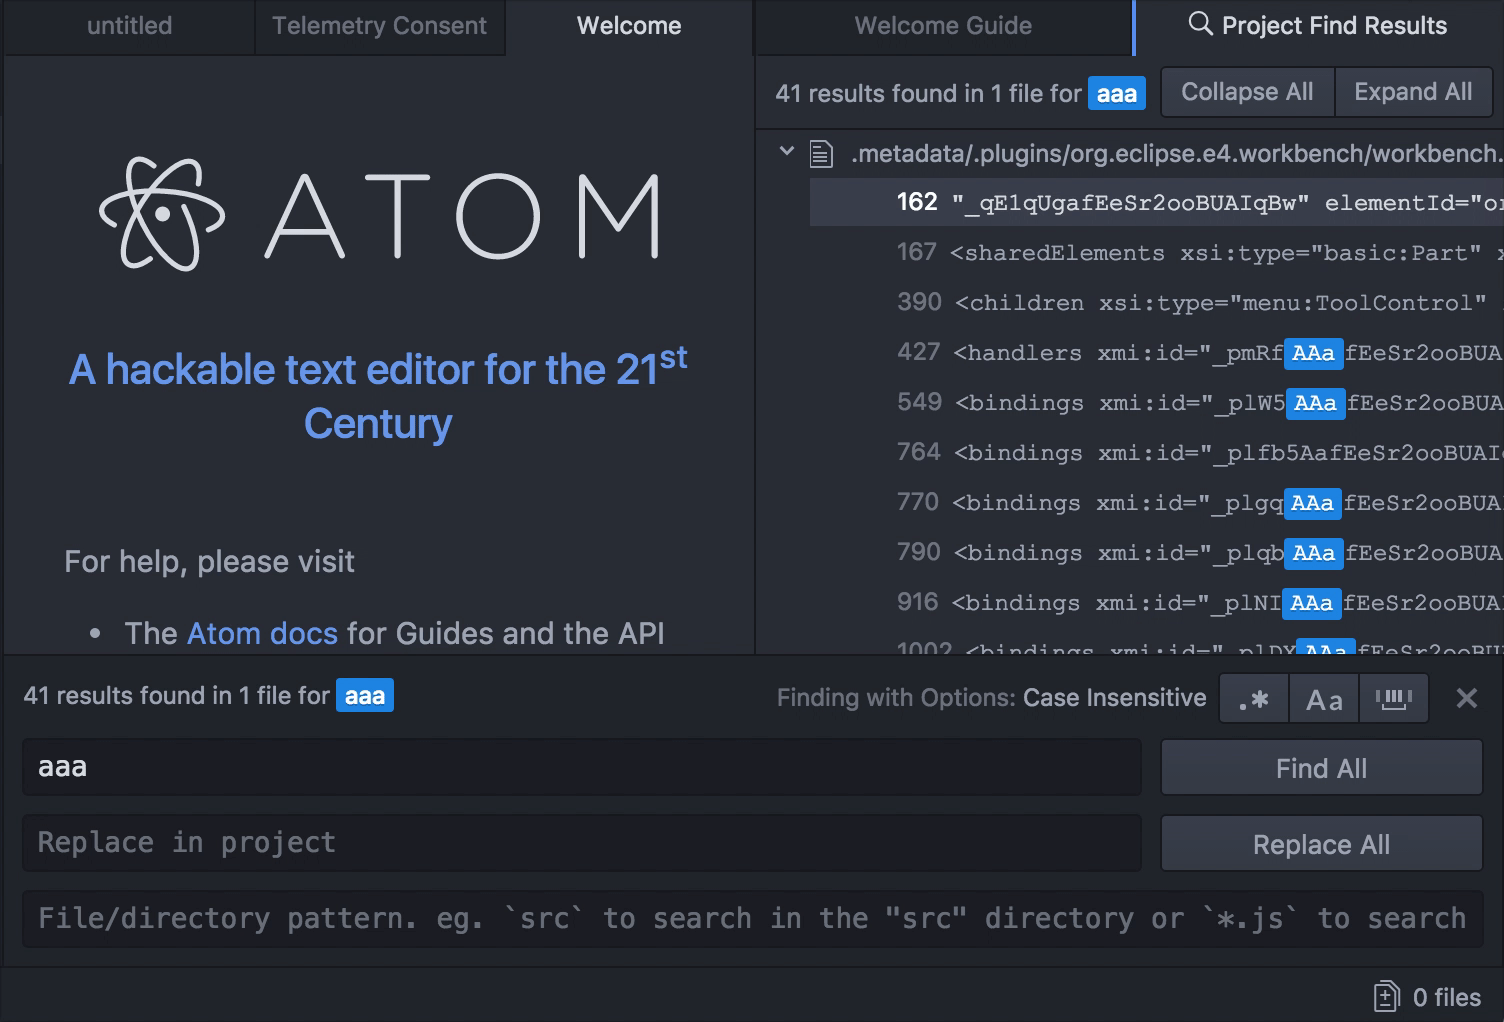
Task: Open the Atom docs link
Action: (262, 633)
